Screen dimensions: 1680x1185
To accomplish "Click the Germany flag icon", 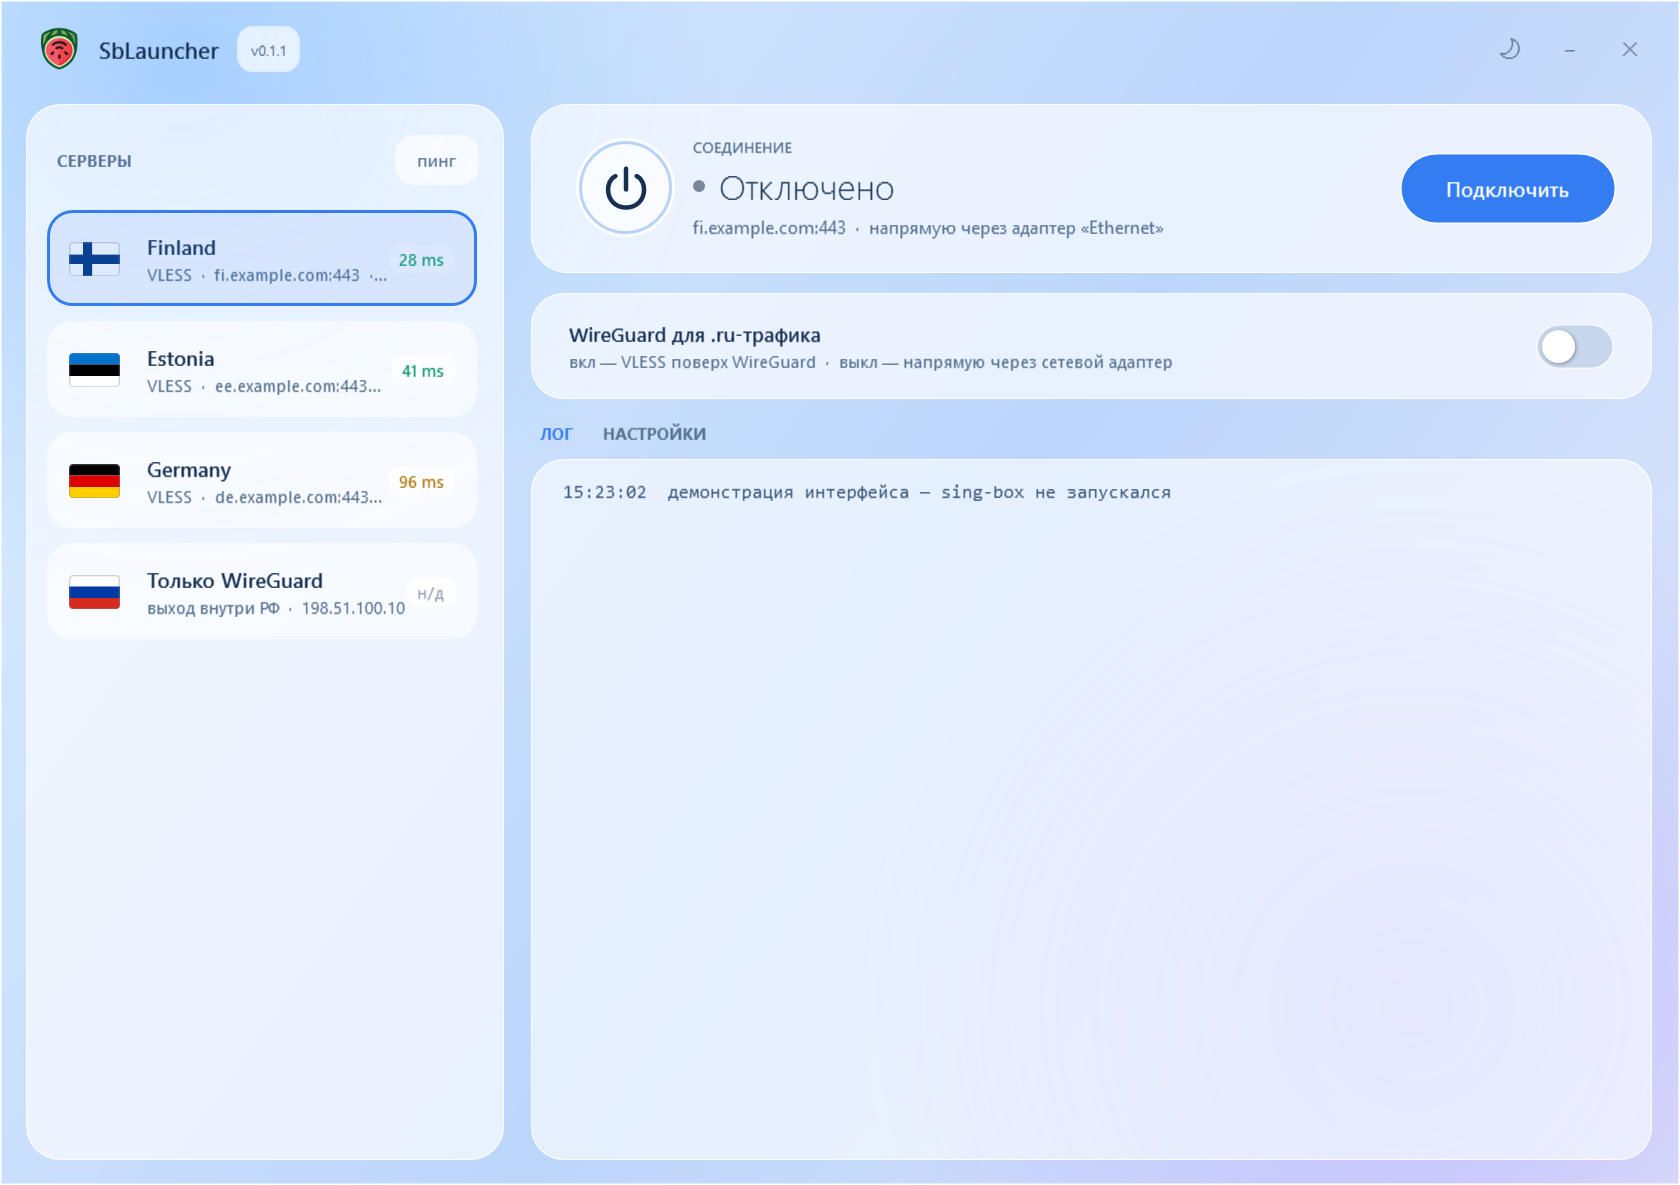I will (94, 481).
